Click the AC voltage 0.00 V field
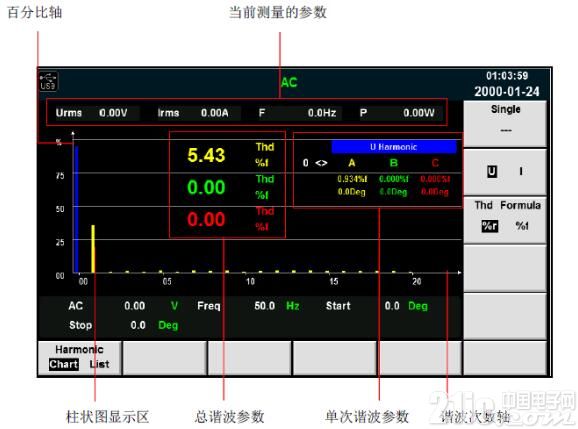Screen dimensions: 578x429 click(123, 306)
